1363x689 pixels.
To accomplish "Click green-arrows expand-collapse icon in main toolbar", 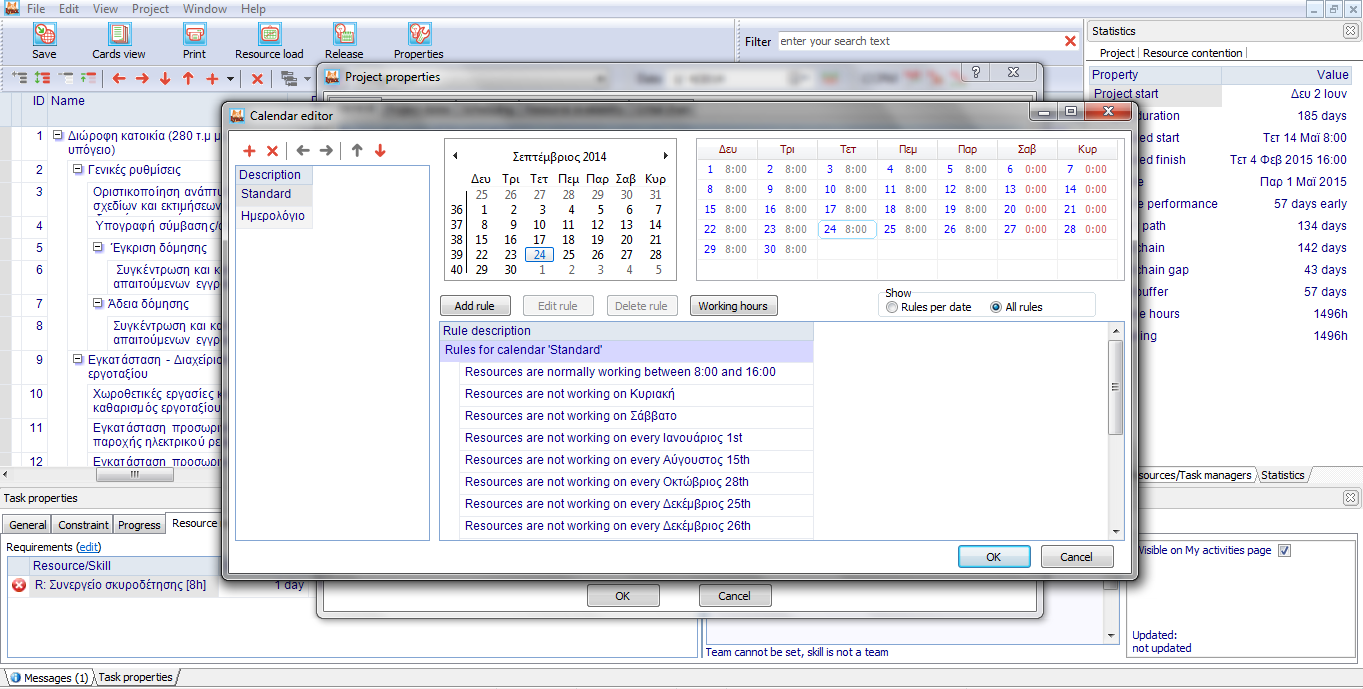I will pyautogui.click(x=42, y=78).
